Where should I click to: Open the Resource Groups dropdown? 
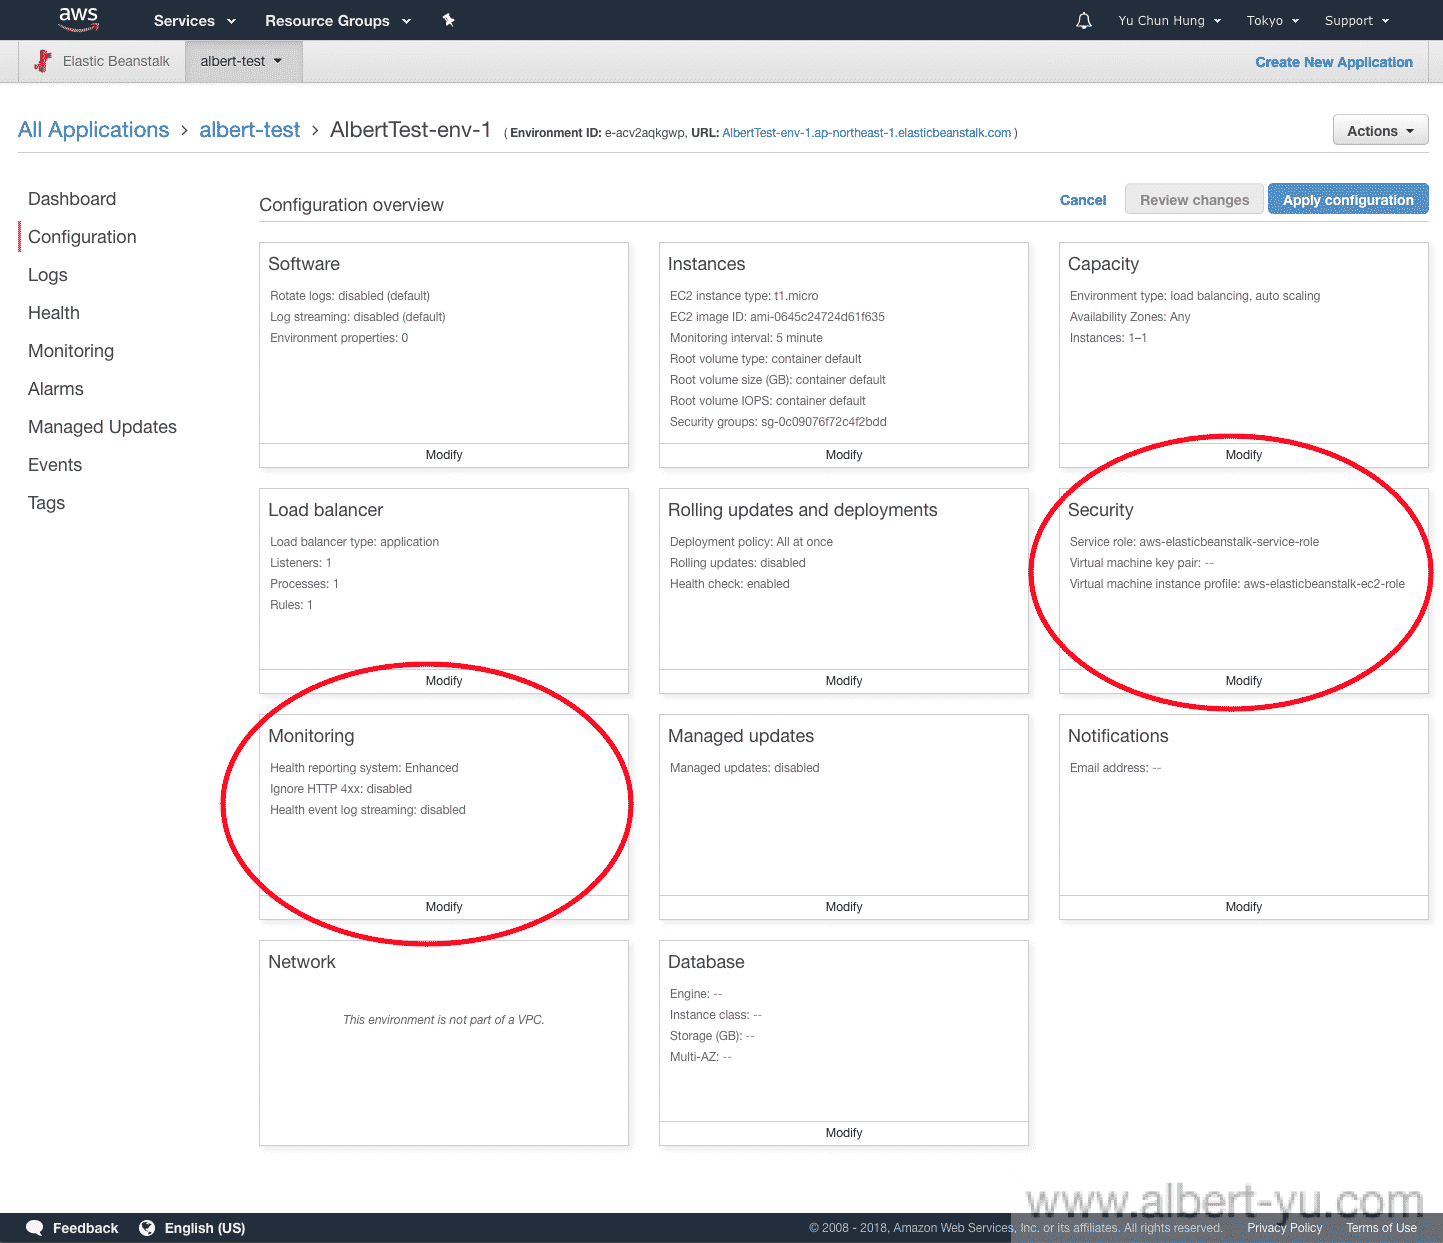(x=338, y=21)
